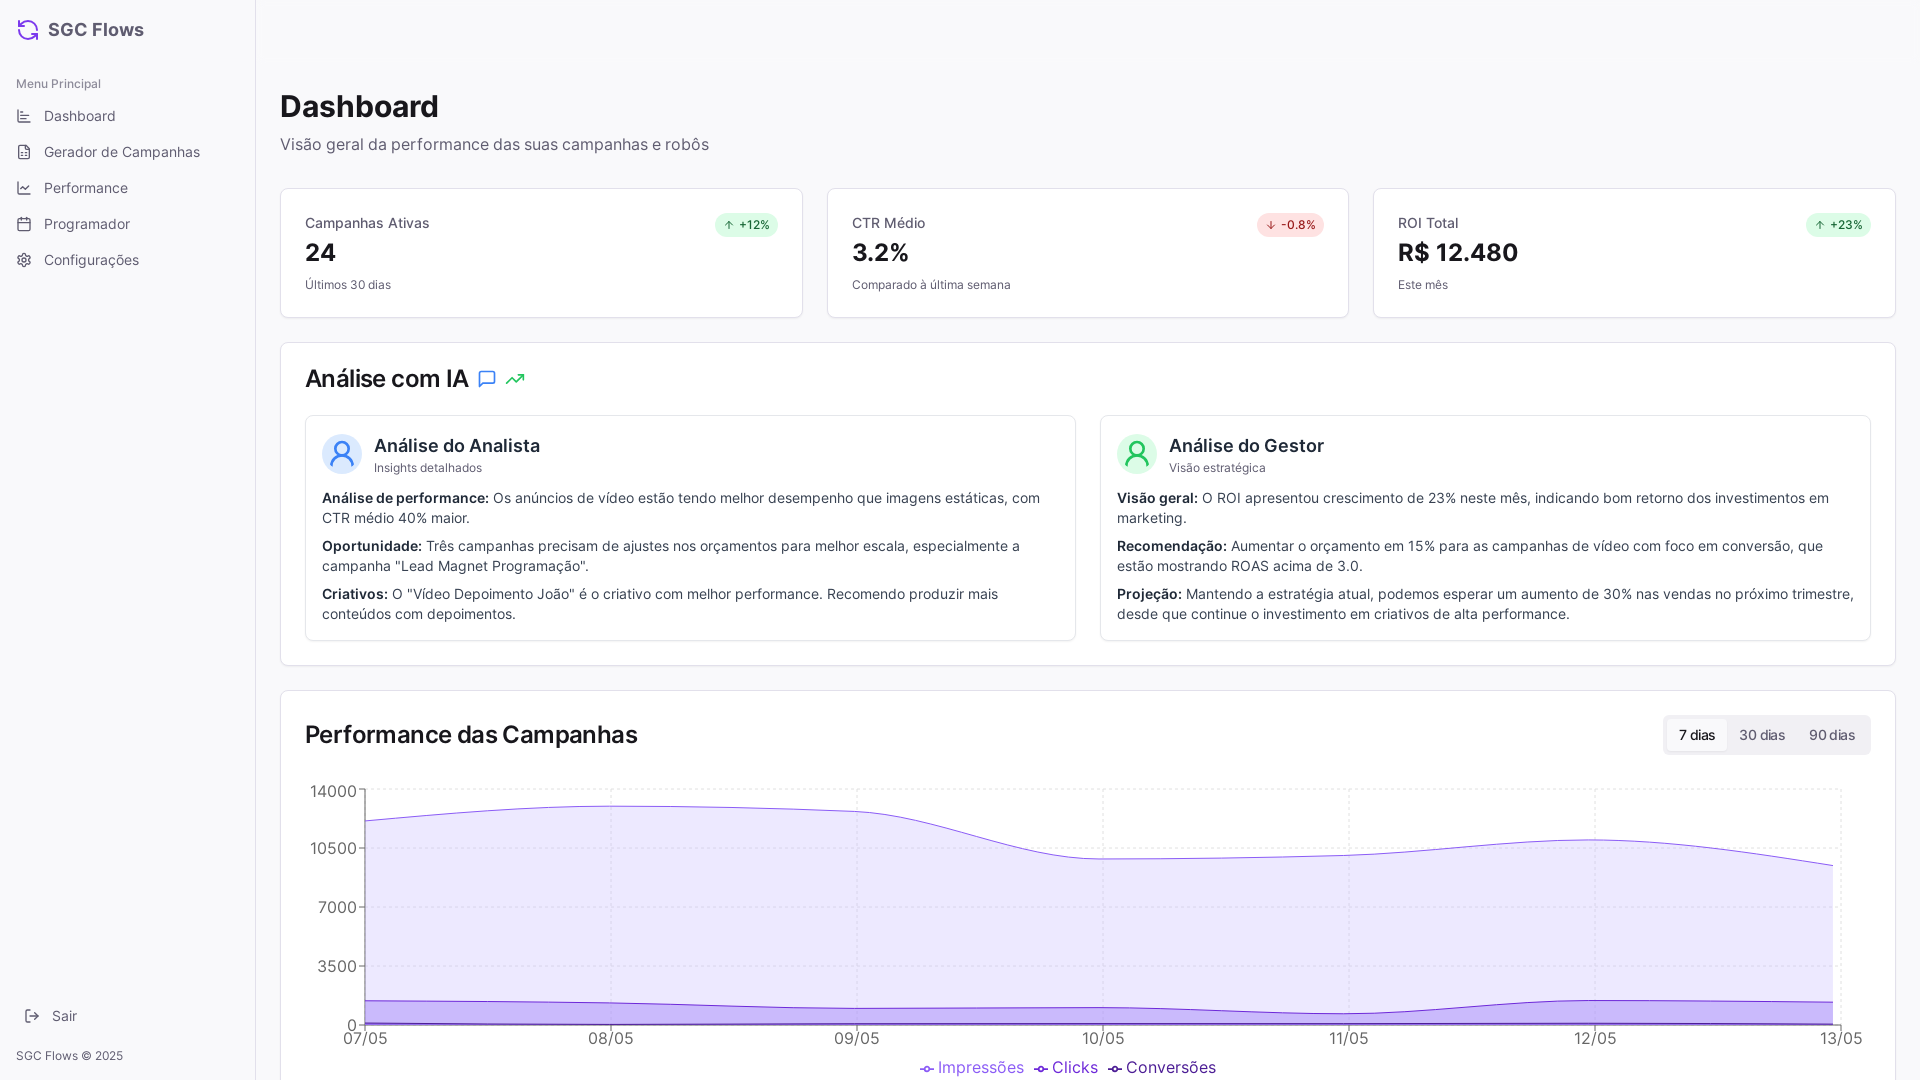The image size is (1920, 1080).
Task: Click the SGC Flows logo icon
Action: [28, 30]
